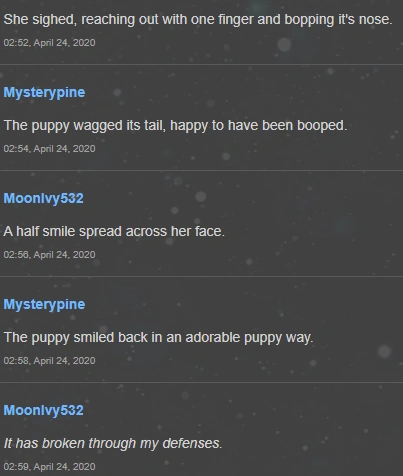This screenshot has height=476, width=403.
Task: Click the italic message "It has broken through my defenses"
Action: [113, 444]
